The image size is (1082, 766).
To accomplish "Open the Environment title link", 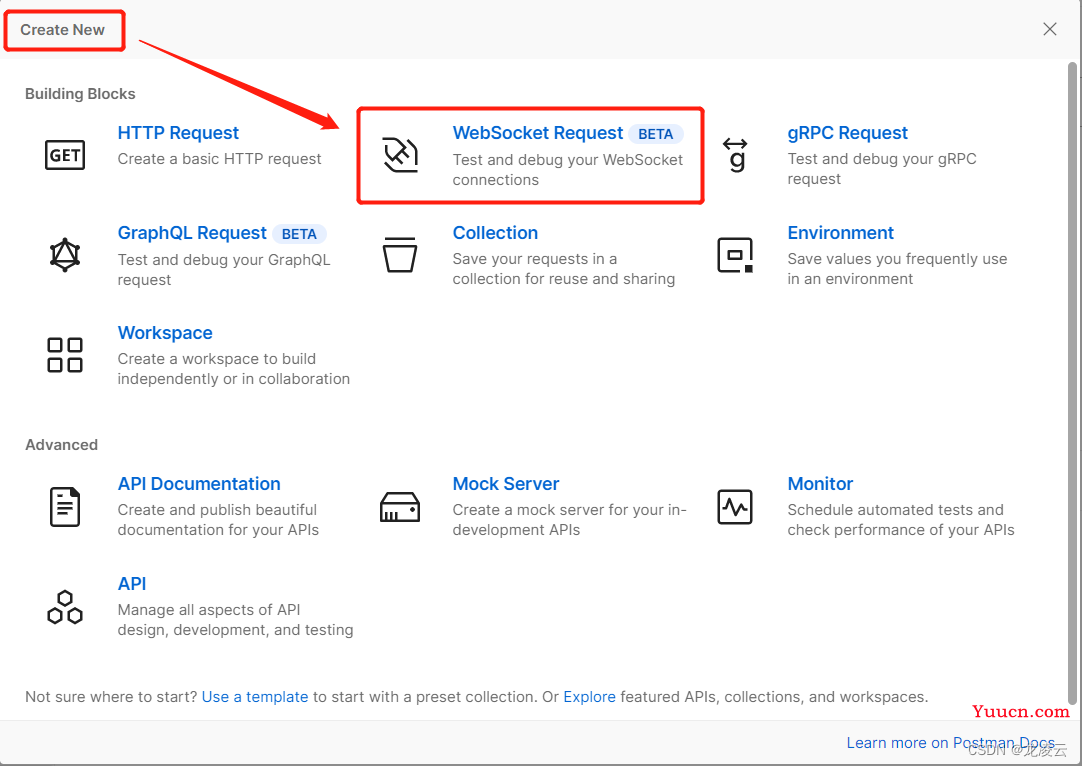I will pos(840,233).
